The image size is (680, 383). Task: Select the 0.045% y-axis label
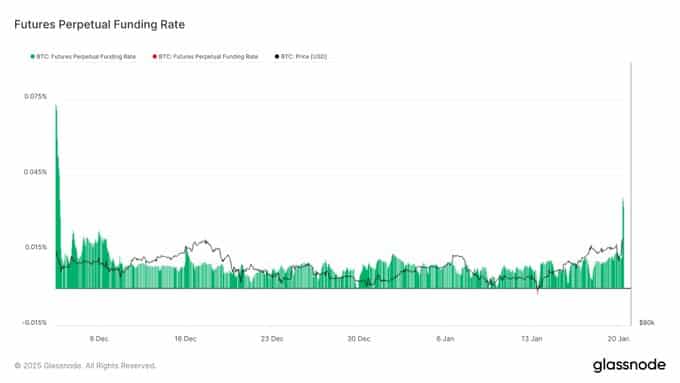tap(35, 172)
